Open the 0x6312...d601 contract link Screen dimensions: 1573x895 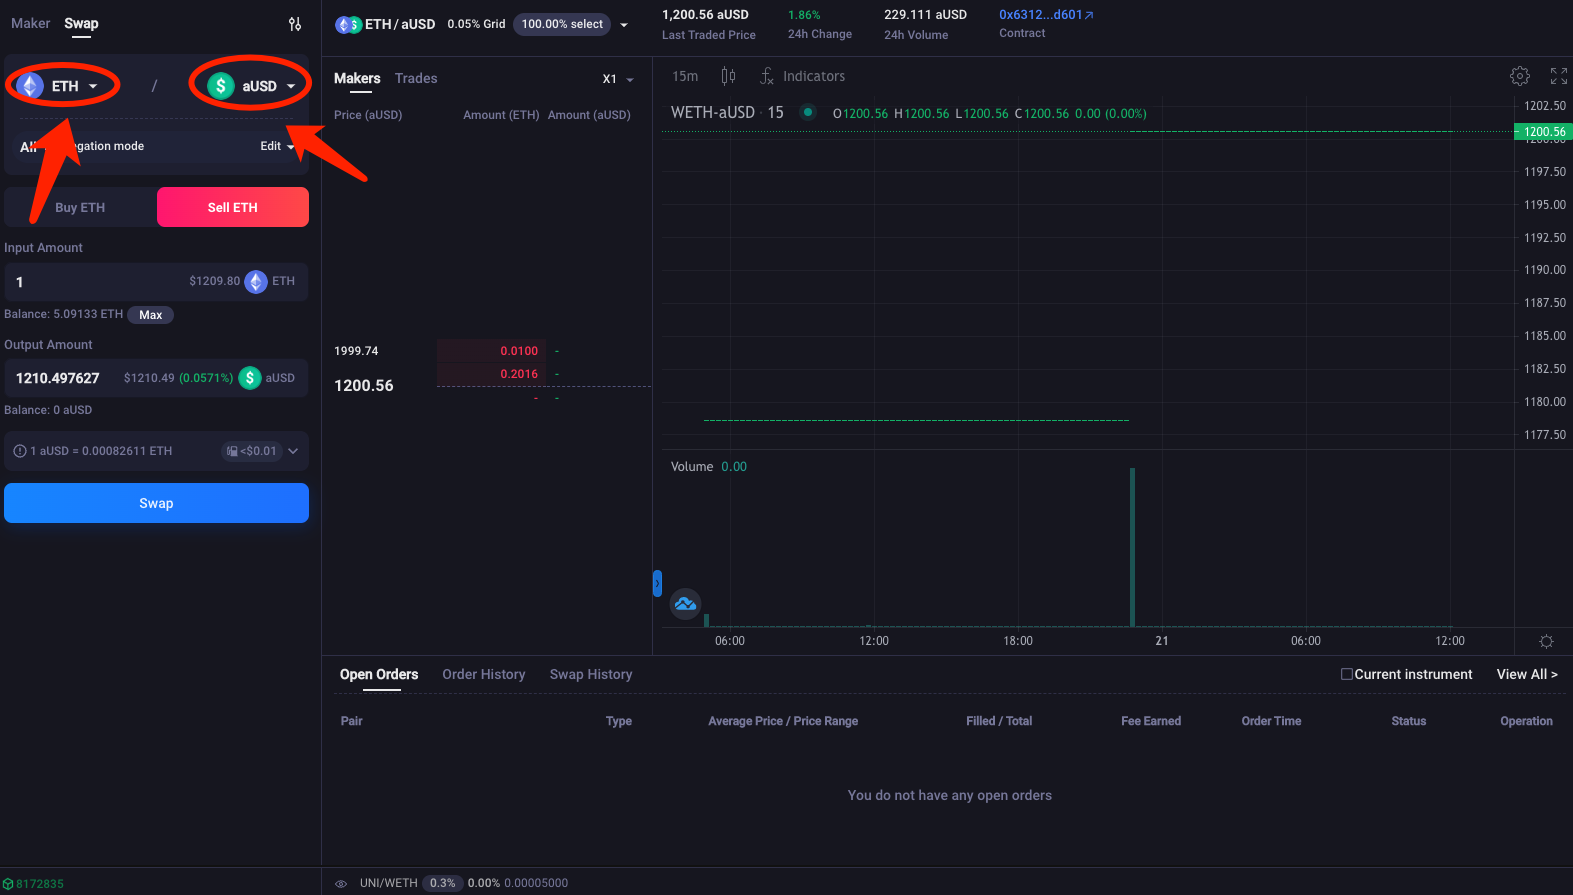coord(1046,15)
